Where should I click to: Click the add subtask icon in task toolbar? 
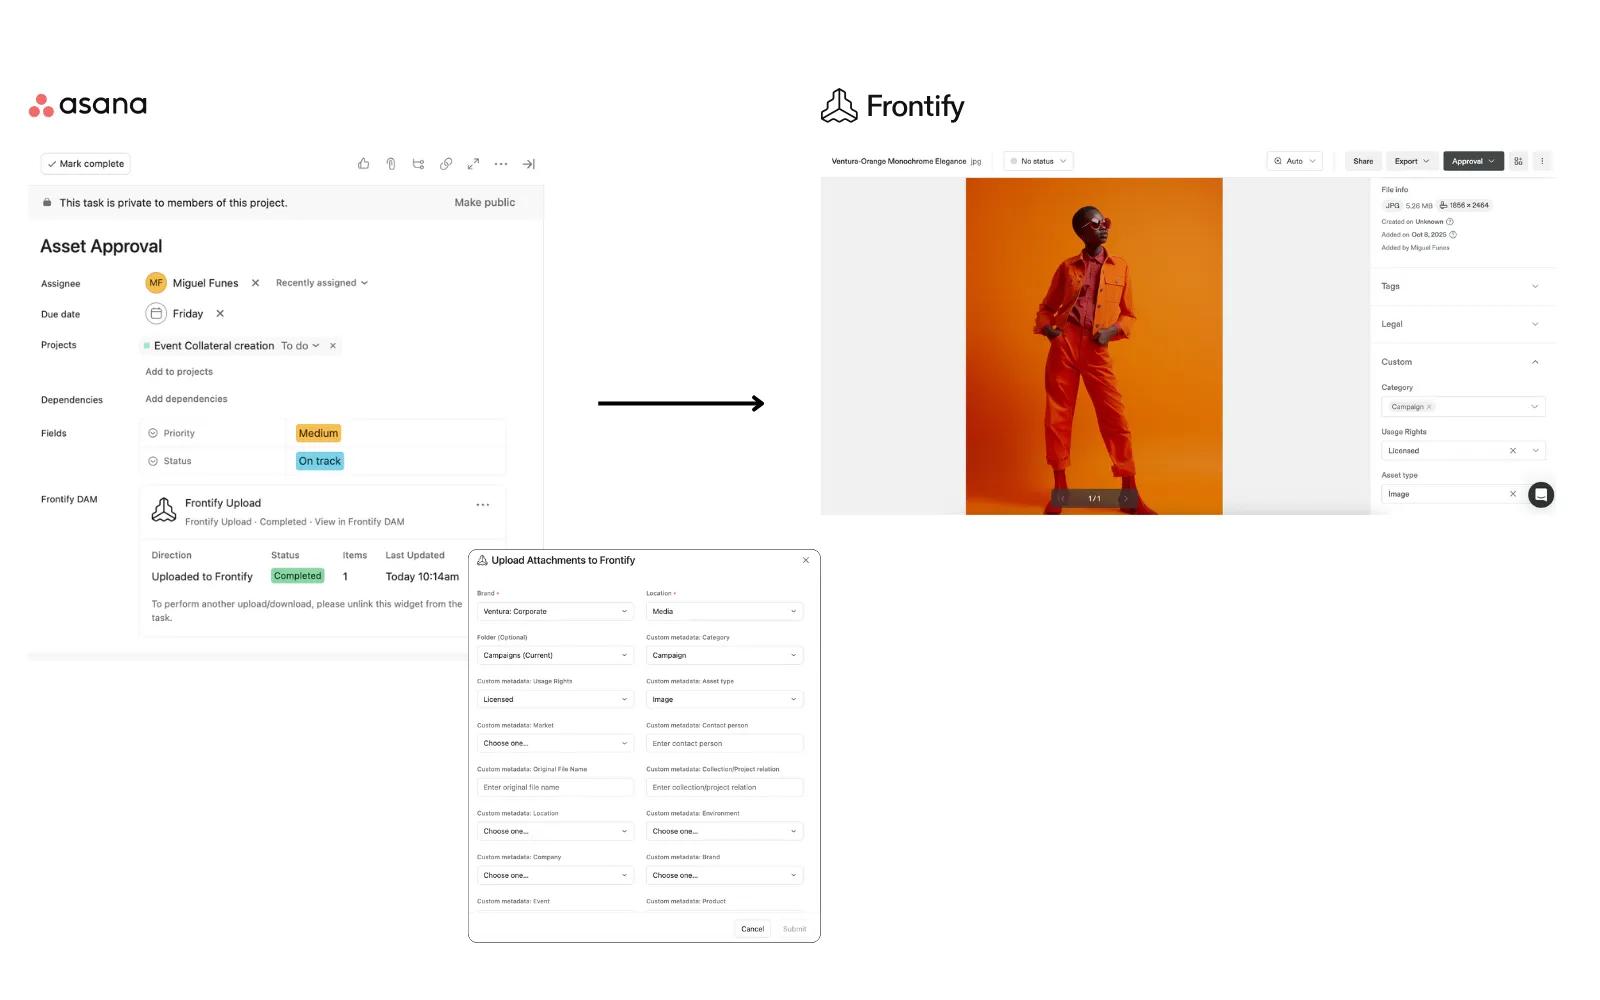tap(418, 164)
